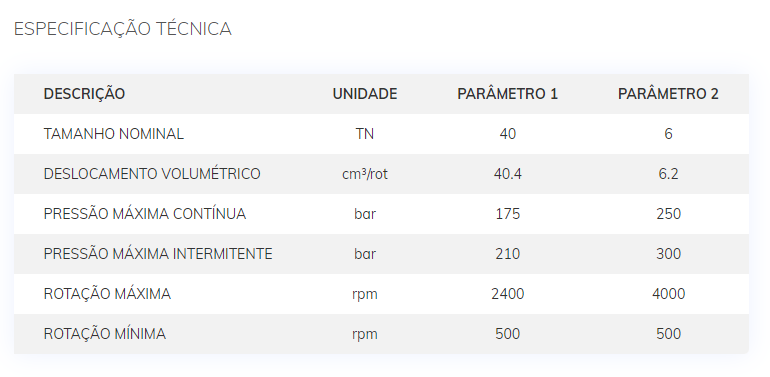
Task: Select the TN unit cell
Action: pos(365,134)
